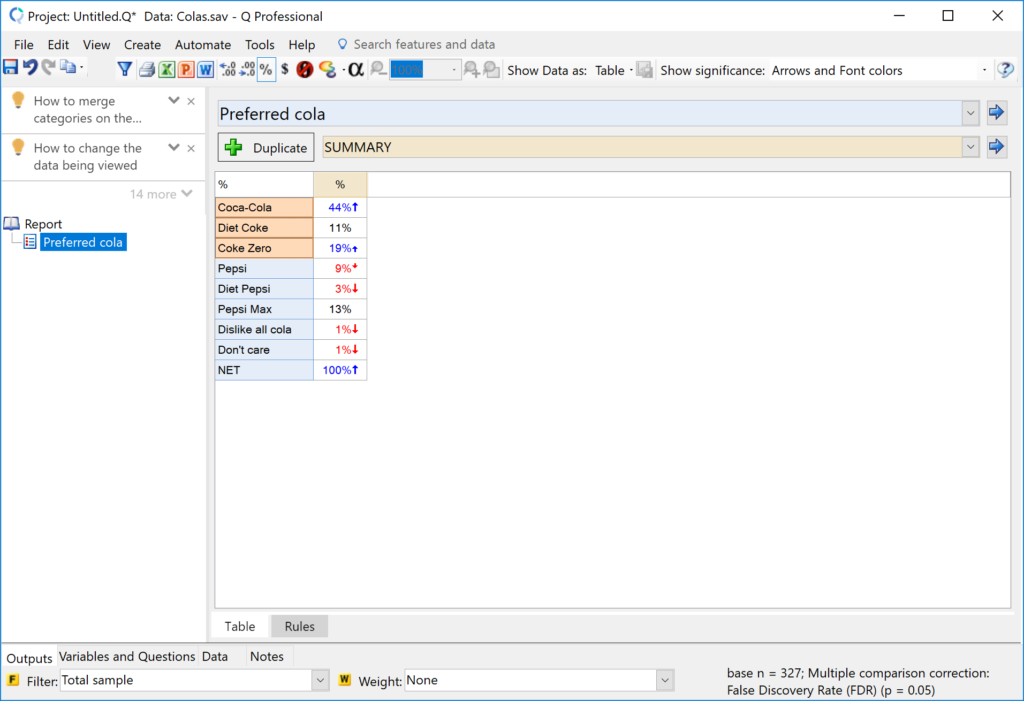Viewport: 1024px width, 701px height.
Task: Click the W weight icon in status bar
Action: click(x=345, y=680)
